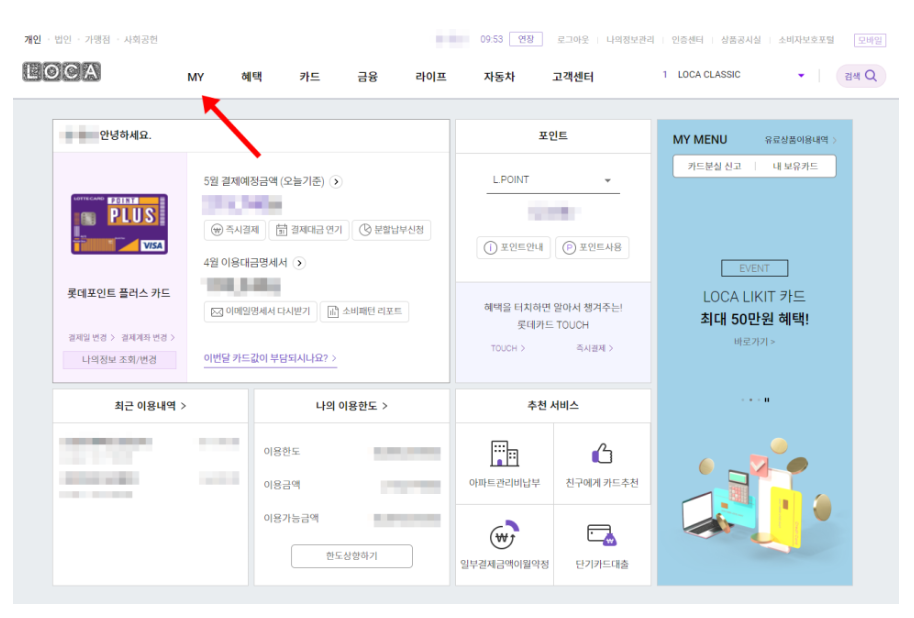The image size is (914, 618).
Task: Click 이메일명세서 다시받기 button
Action: tap(261, 311)
